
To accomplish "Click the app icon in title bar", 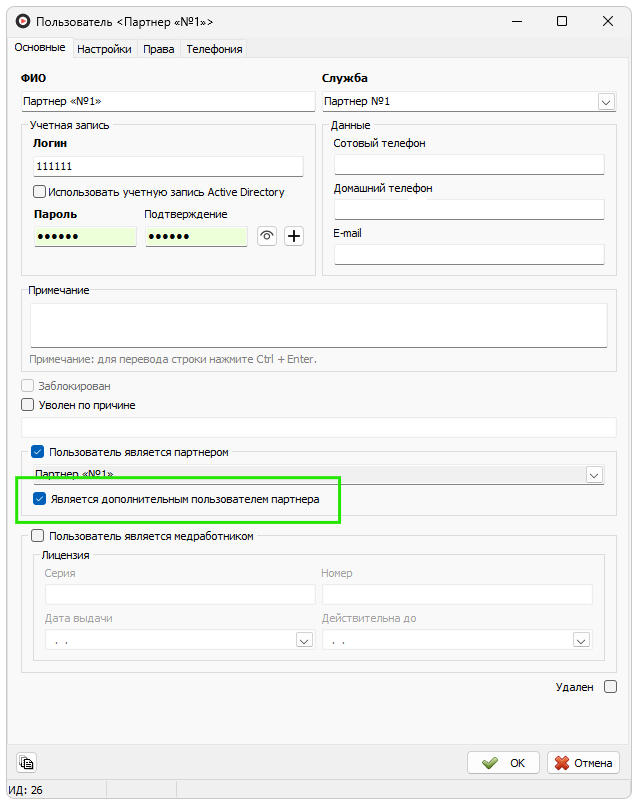I will tap(19, 21).
